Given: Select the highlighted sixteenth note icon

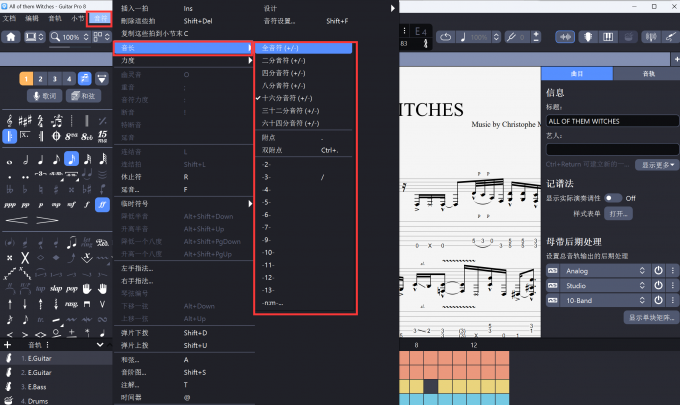Looking at the screenshot, I should point(72,159).
